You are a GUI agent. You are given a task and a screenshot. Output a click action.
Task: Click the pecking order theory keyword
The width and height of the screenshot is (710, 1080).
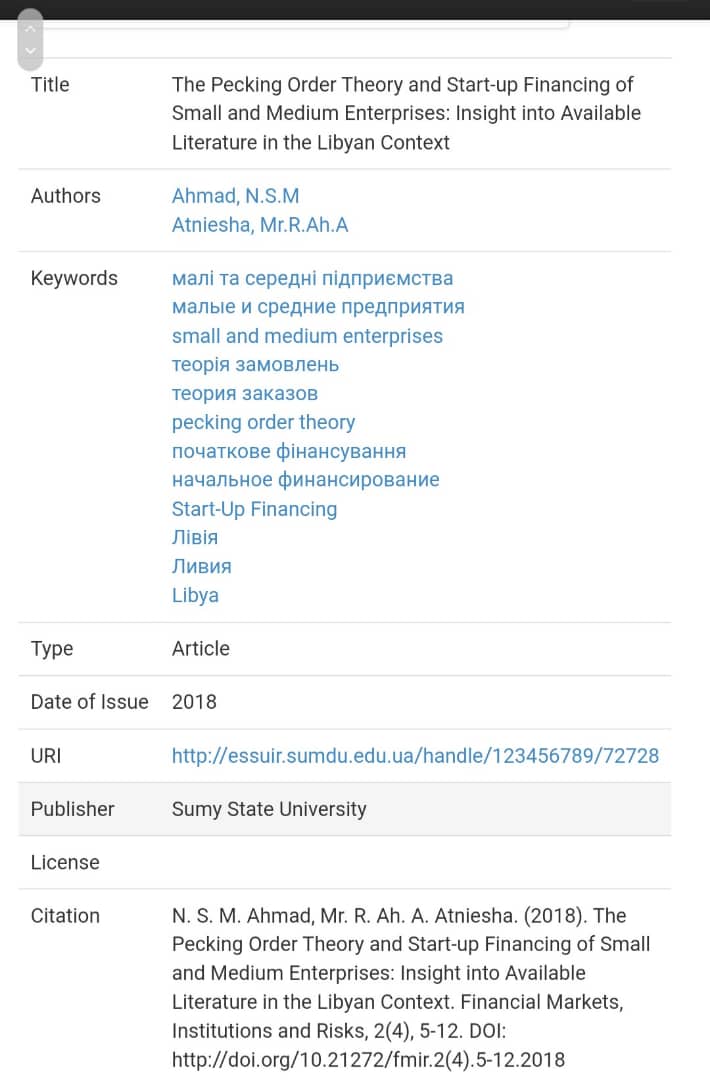click(263, 422)
